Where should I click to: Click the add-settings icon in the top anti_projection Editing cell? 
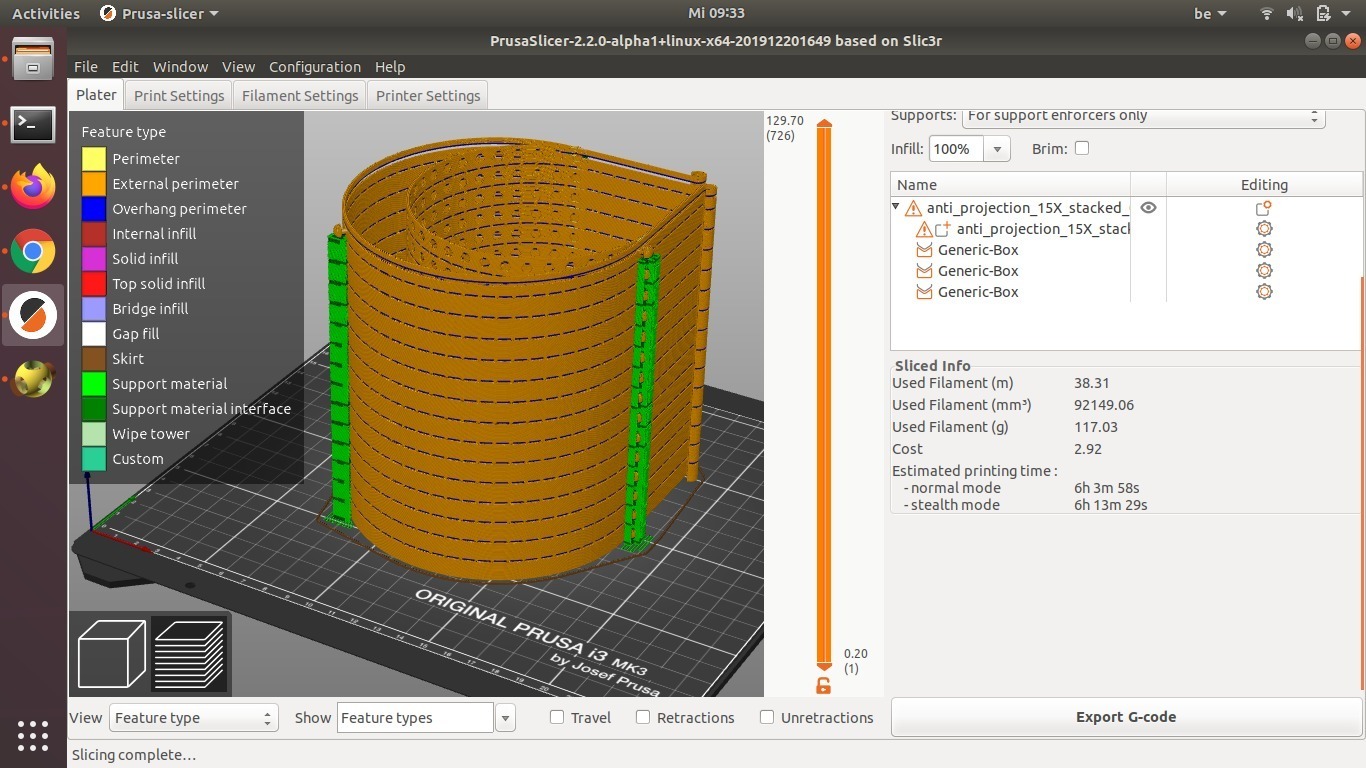(x=1264, y=208)
